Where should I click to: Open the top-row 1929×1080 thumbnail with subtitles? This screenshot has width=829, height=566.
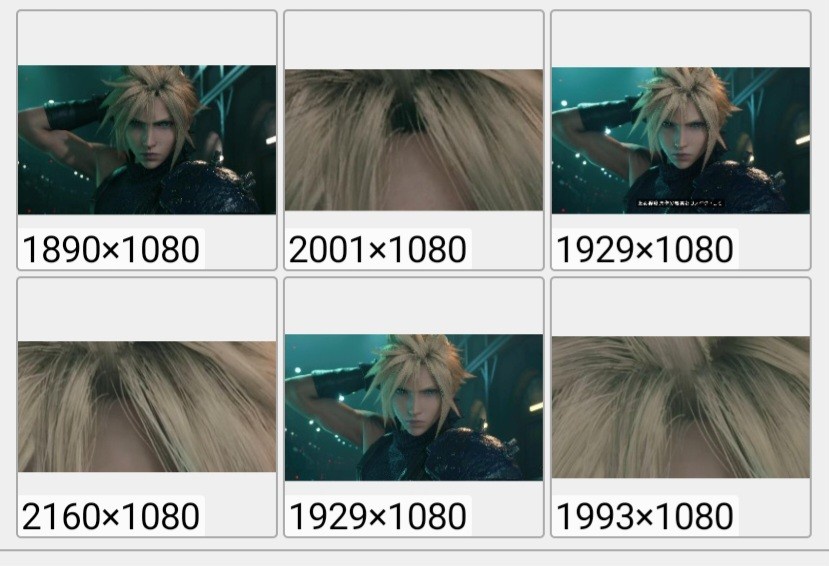coord(680,140)
